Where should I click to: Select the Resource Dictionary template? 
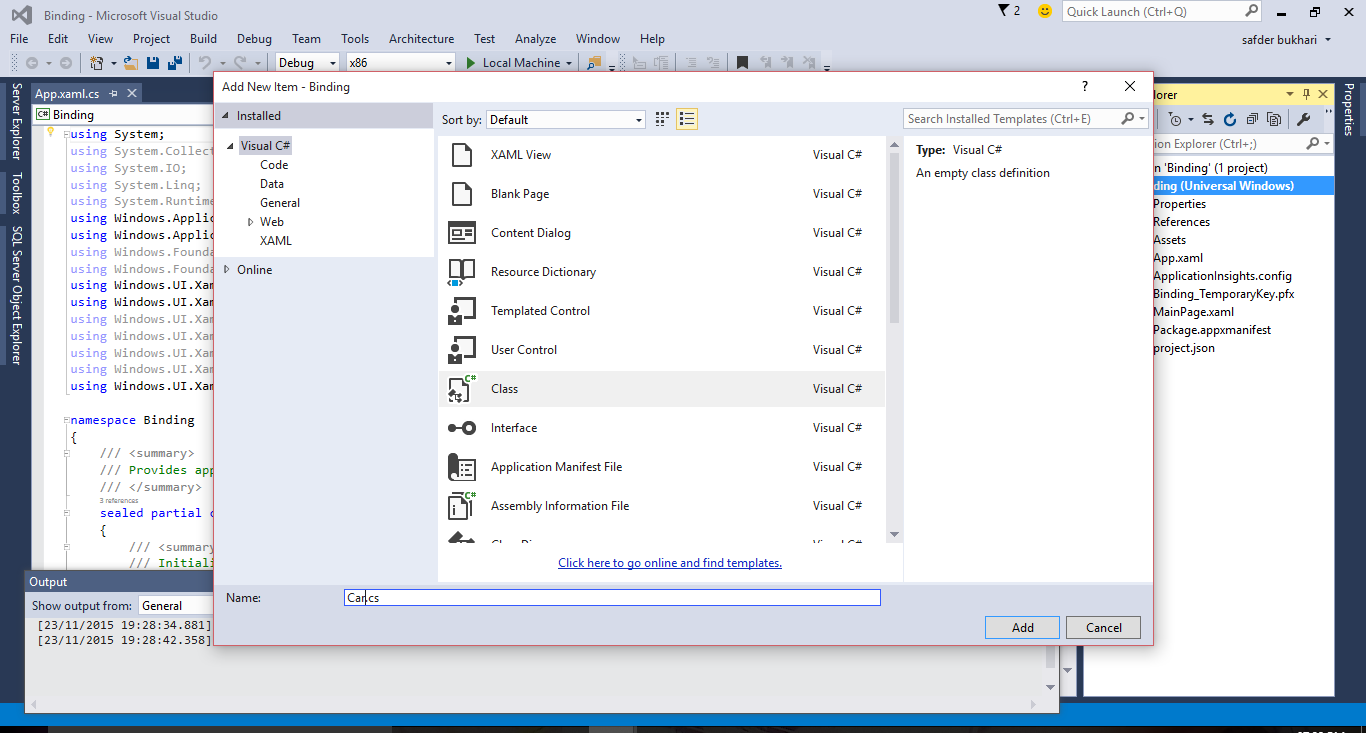tap(662, 272)
